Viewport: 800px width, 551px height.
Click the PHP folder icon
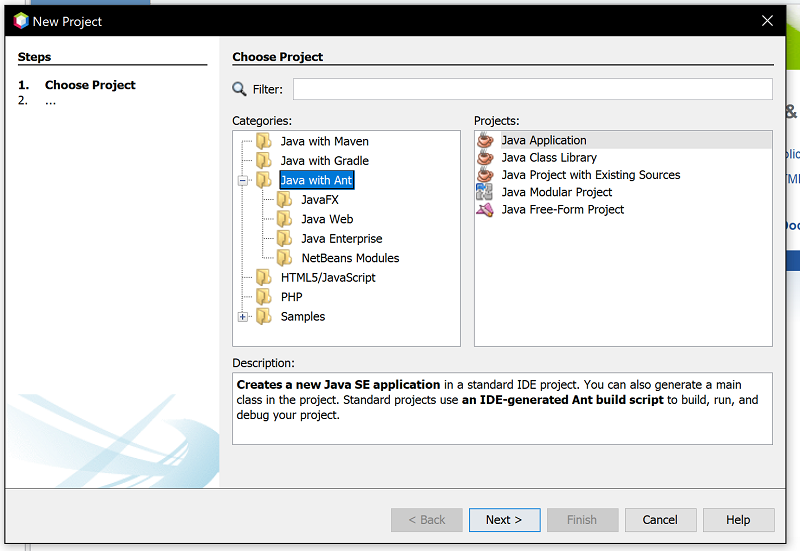(263, 296)
